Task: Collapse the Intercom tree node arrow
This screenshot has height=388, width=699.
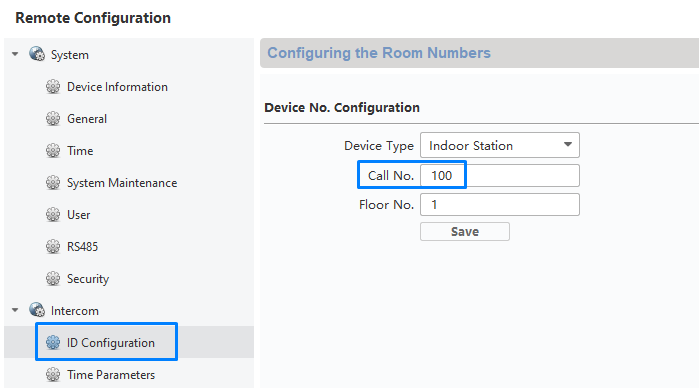Action: (x=15, y=310)
